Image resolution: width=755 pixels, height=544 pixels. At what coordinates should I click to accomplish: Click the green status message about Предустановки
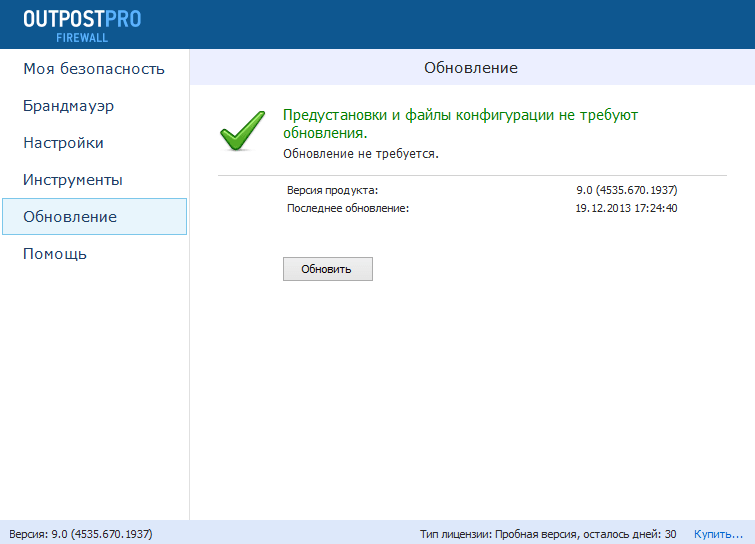[x=460, y=124]
